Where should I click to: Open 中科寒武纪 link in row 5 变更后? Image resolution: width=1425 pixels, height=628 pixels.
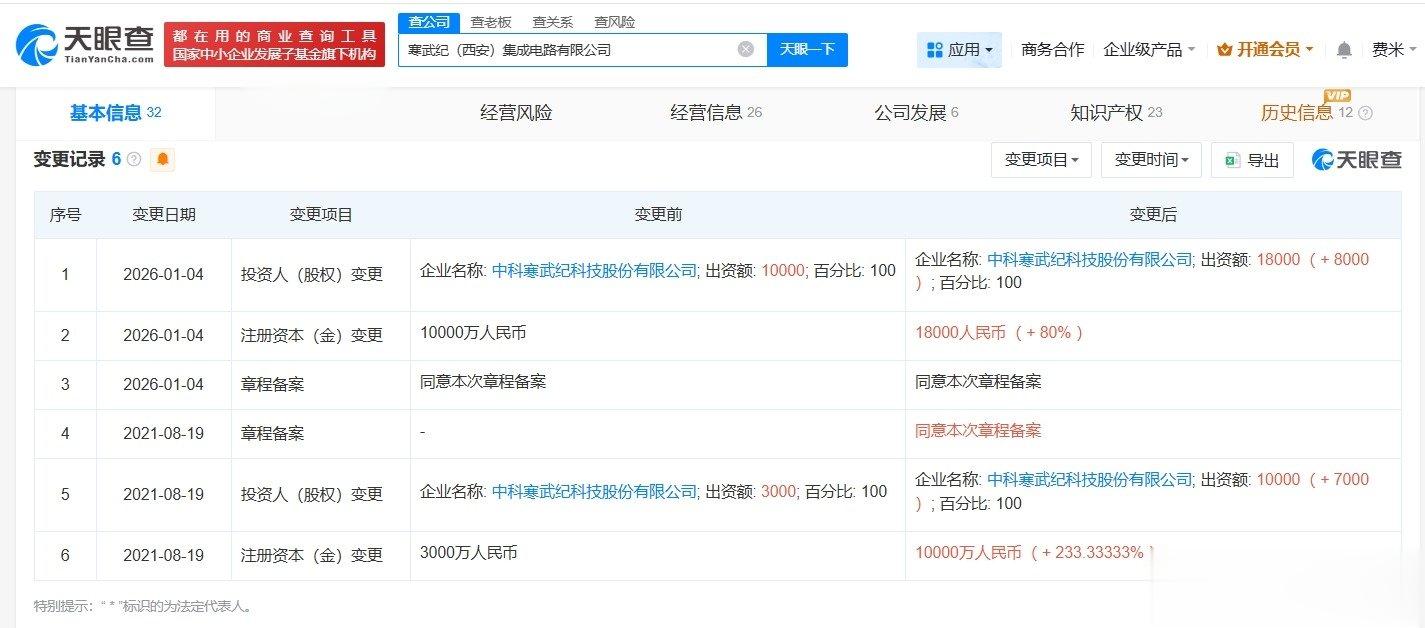click(x=1090, y=480)
